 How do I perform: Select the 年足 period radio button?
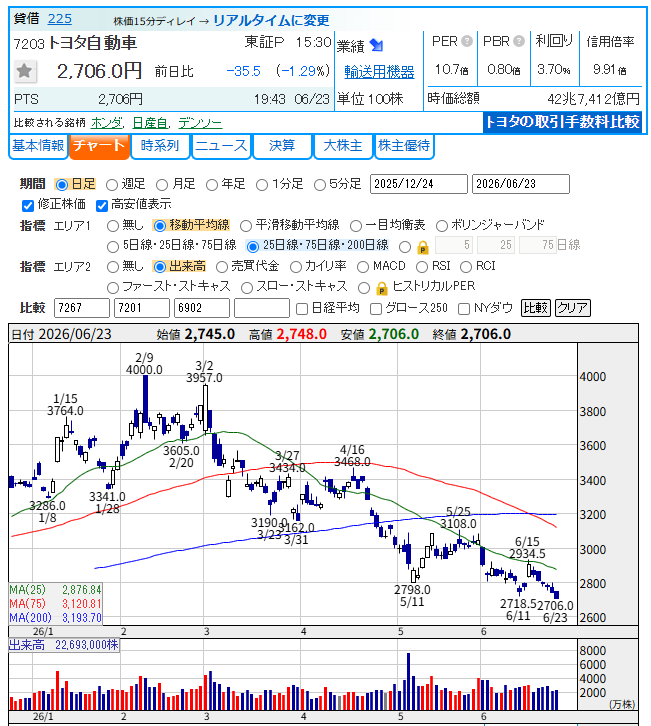pos(212,185)
